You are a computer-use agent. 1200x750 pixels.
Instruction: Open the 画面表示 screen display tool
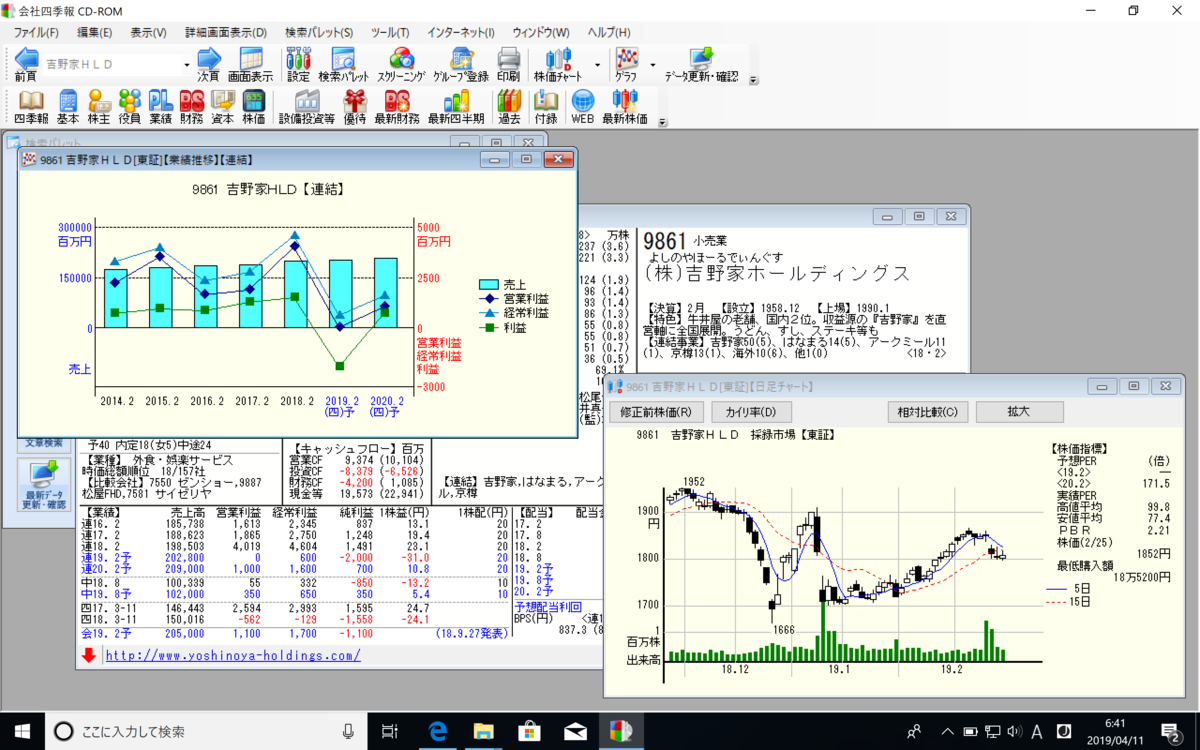[250, 64]
